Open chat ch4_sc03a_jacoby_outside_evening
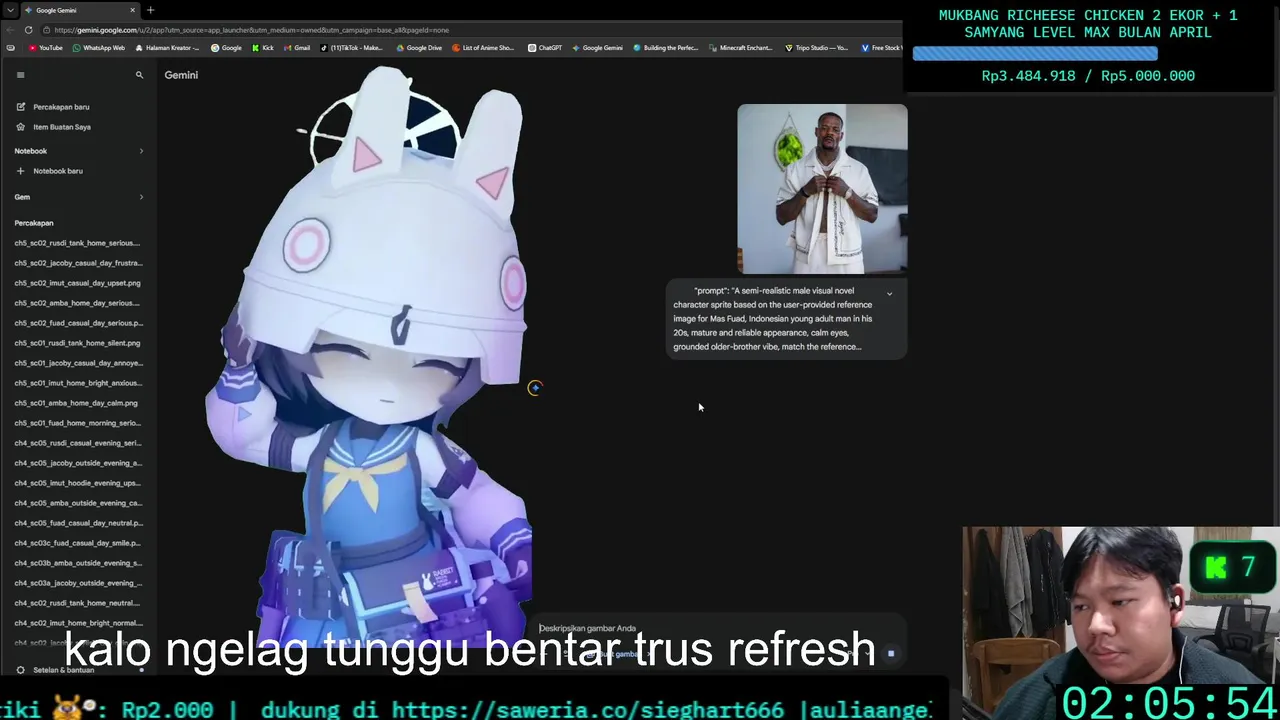The width and height of the screenshot is (1280, 720). coord(77,583)
